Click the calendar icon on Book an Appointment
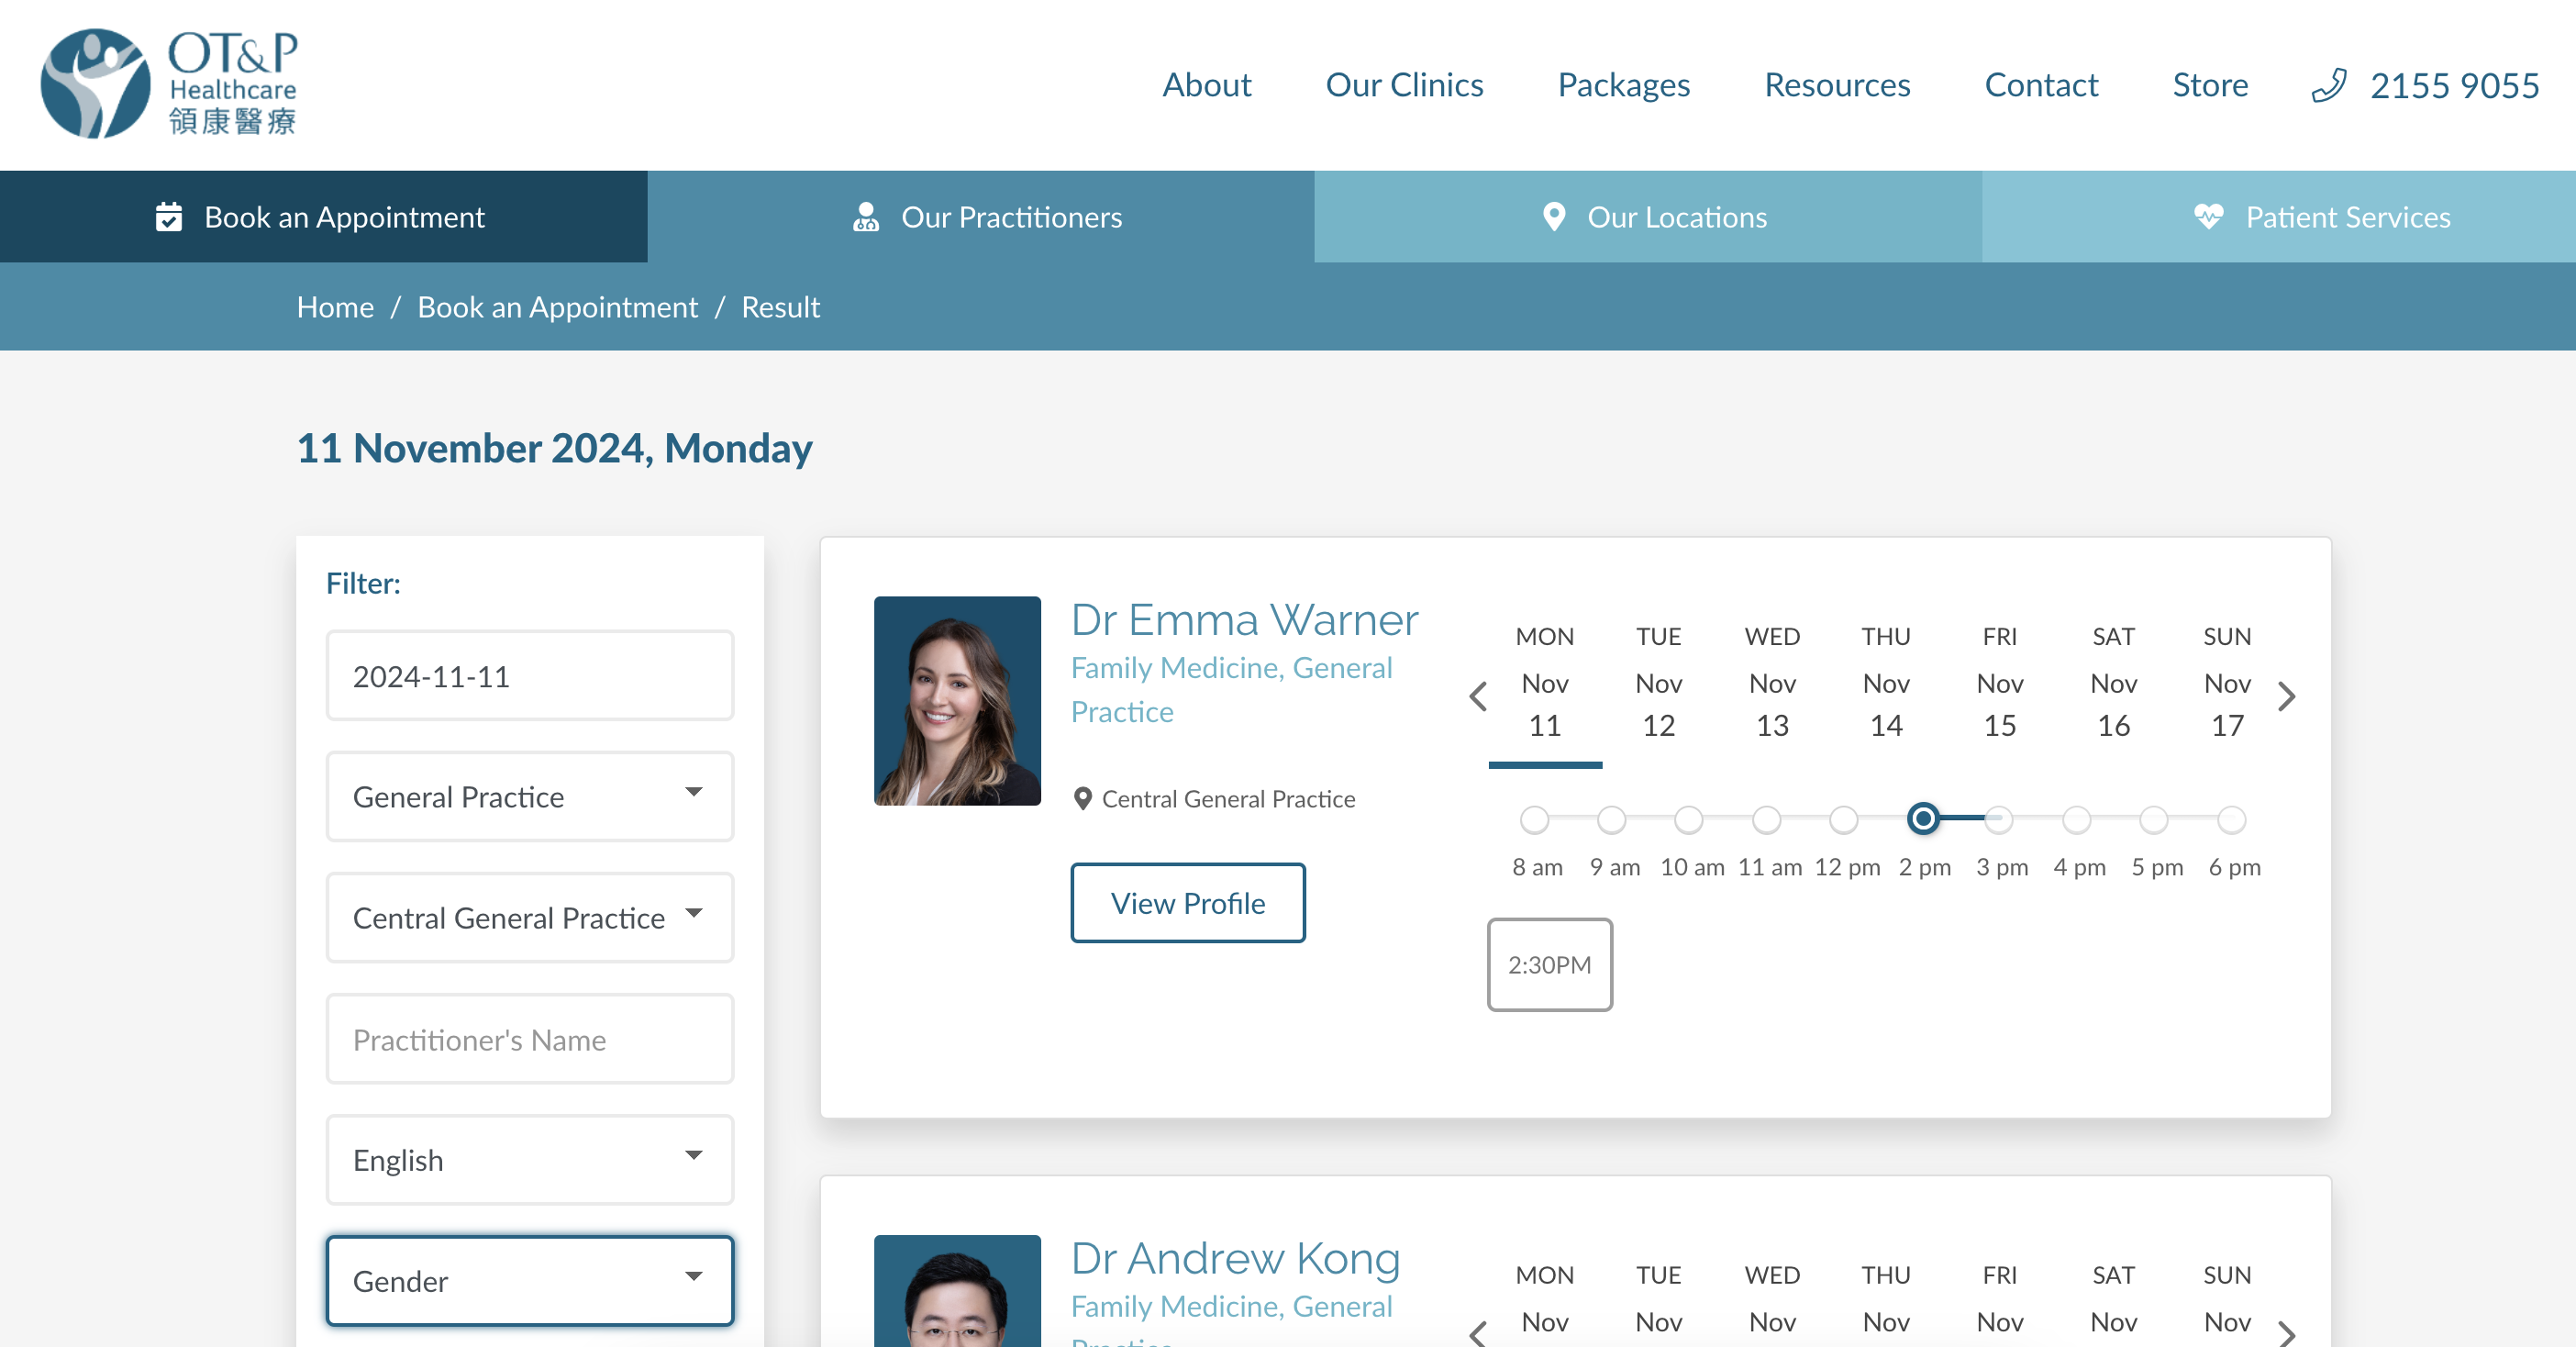 click(168, 216)
